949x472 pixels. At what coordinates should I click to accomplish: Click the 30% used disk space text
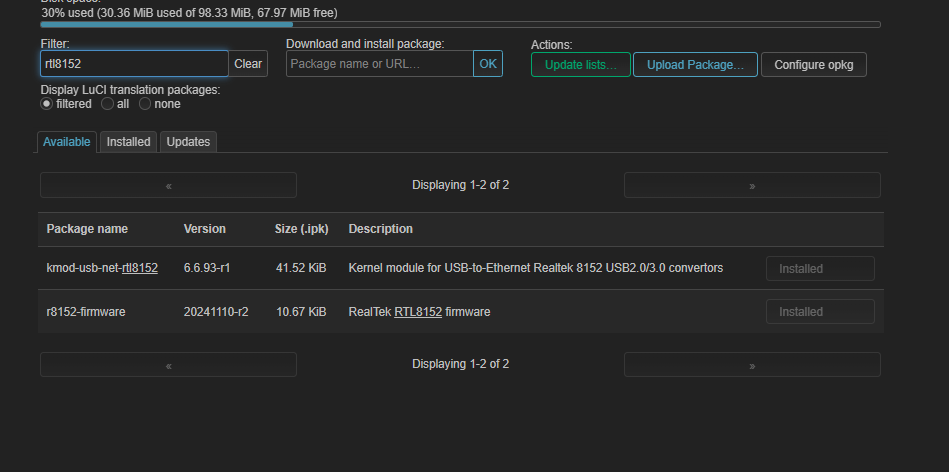[189, 13]
